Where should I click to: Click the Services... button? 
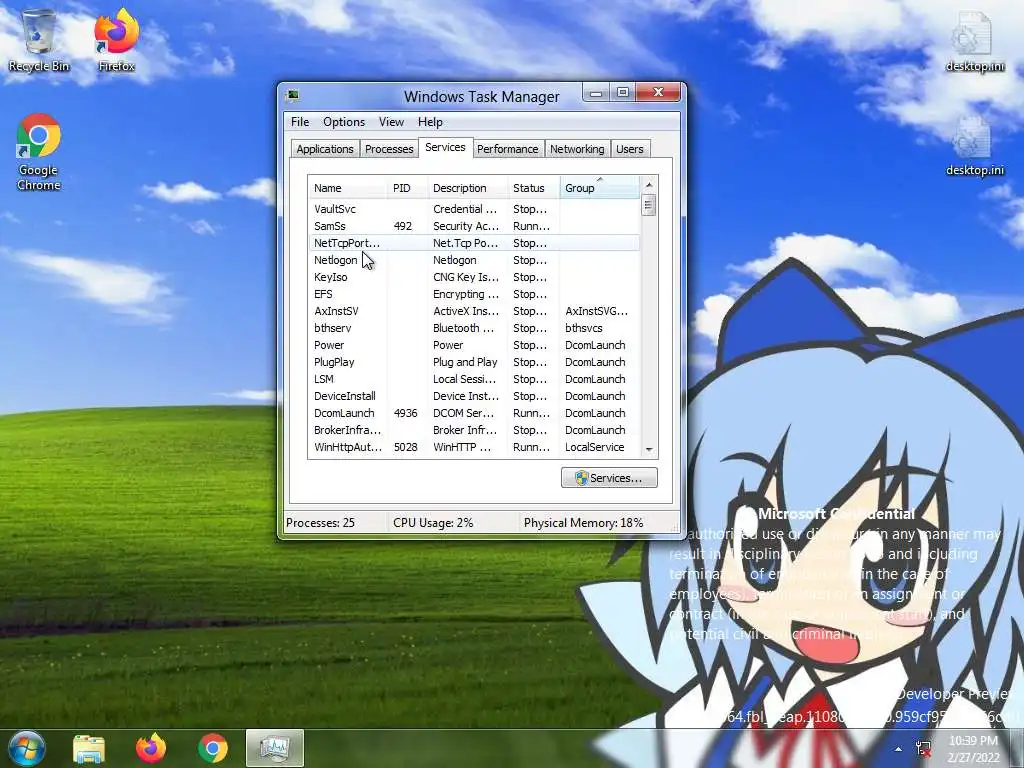pyautogui.click(x=609, y=478)
